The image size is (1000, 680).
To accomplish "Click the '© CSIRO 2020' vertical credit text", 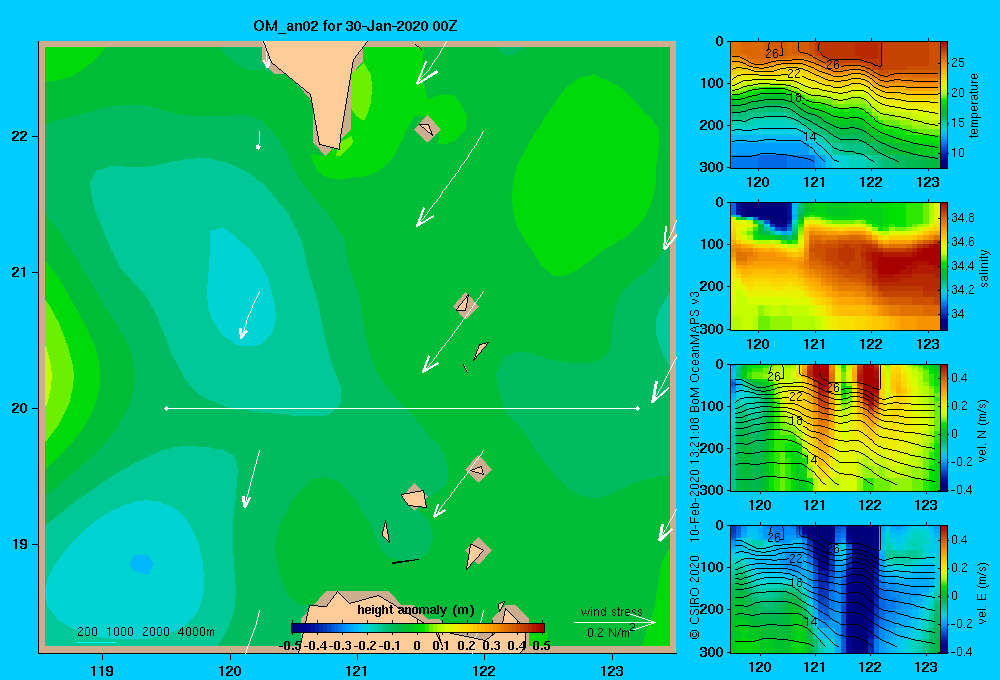I will [x=695, y=597].
